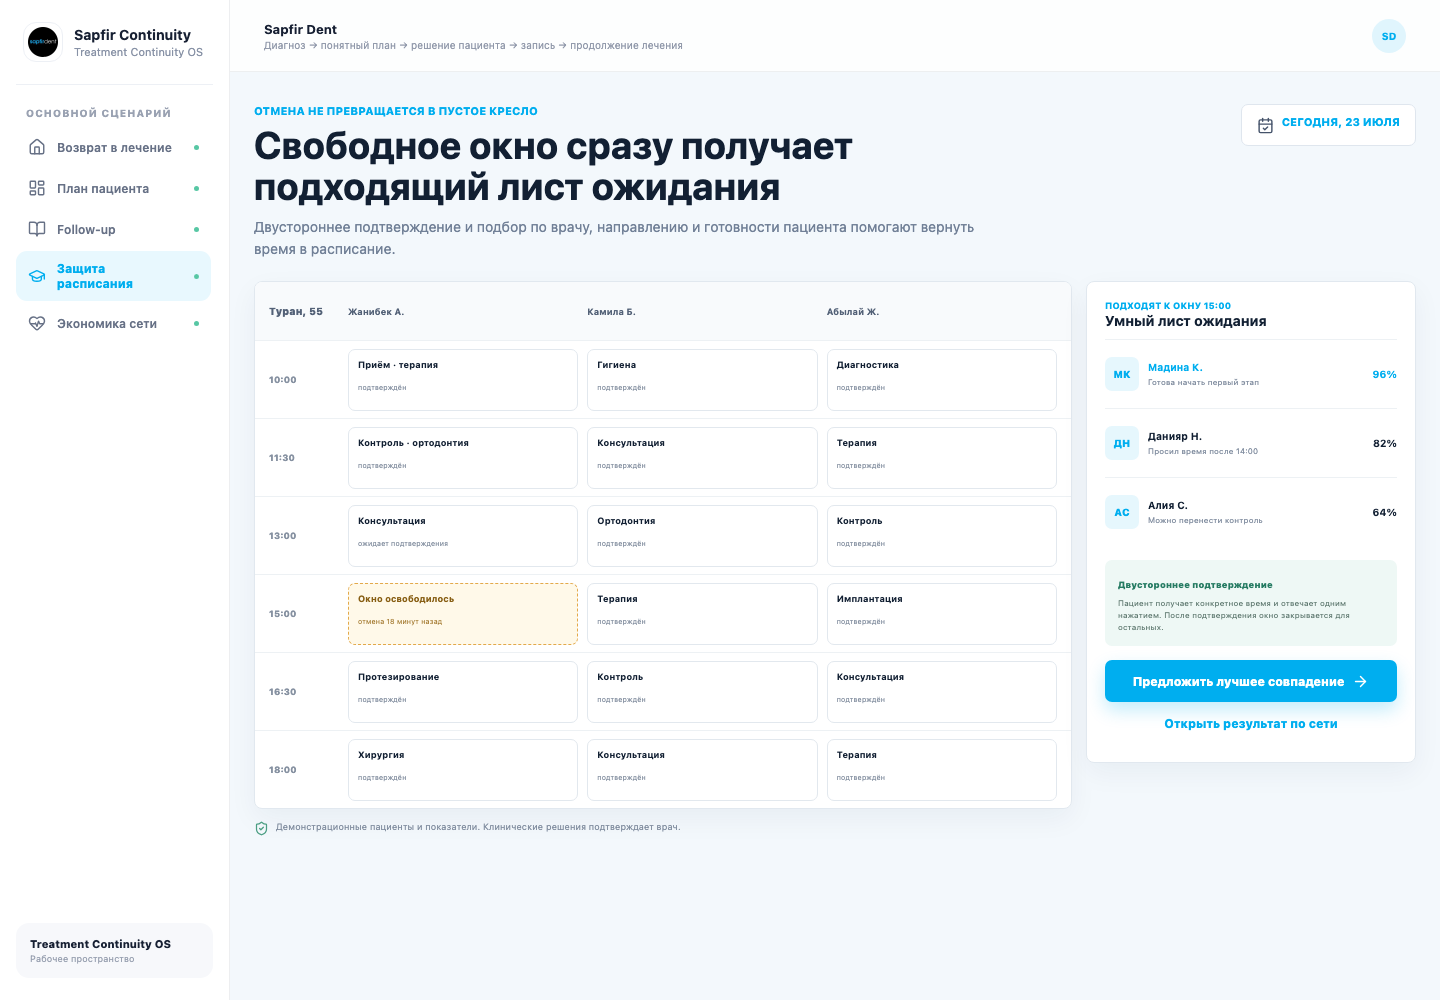The height and width of the screenshot is (1000, 1440).
Task: Open the Имплантация-row Терапия card at 15:00
Action: 702,614
